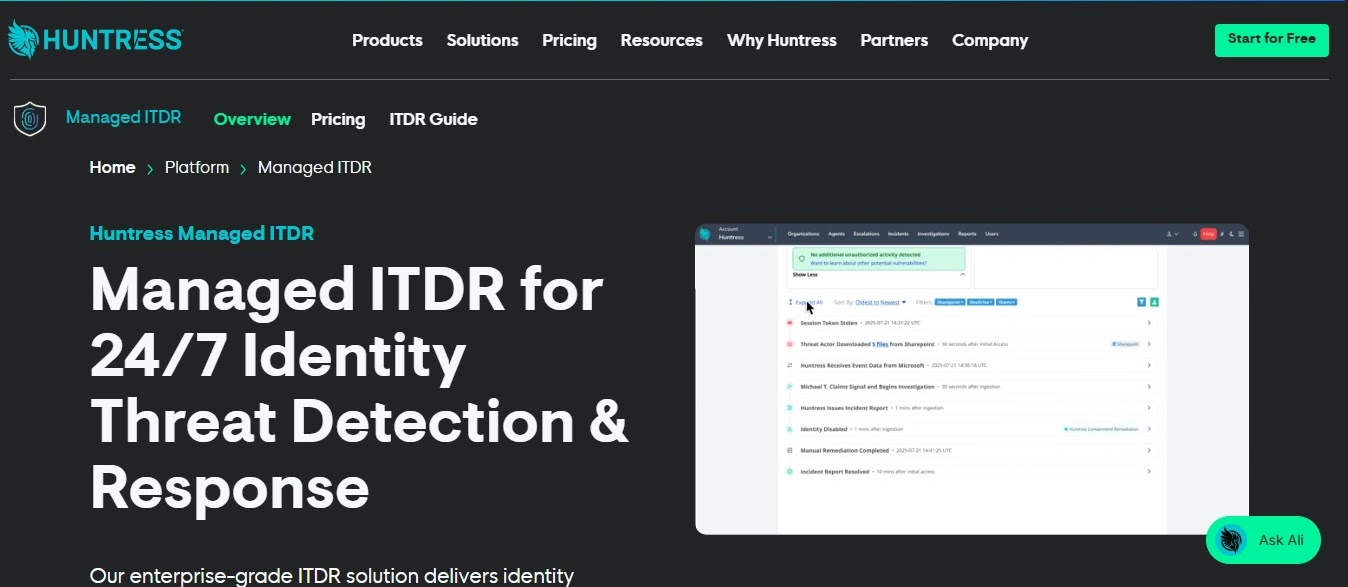Click the Expand All control in the timeline
This screenshot has height=587, width=1348.
[x=806, y=302]
